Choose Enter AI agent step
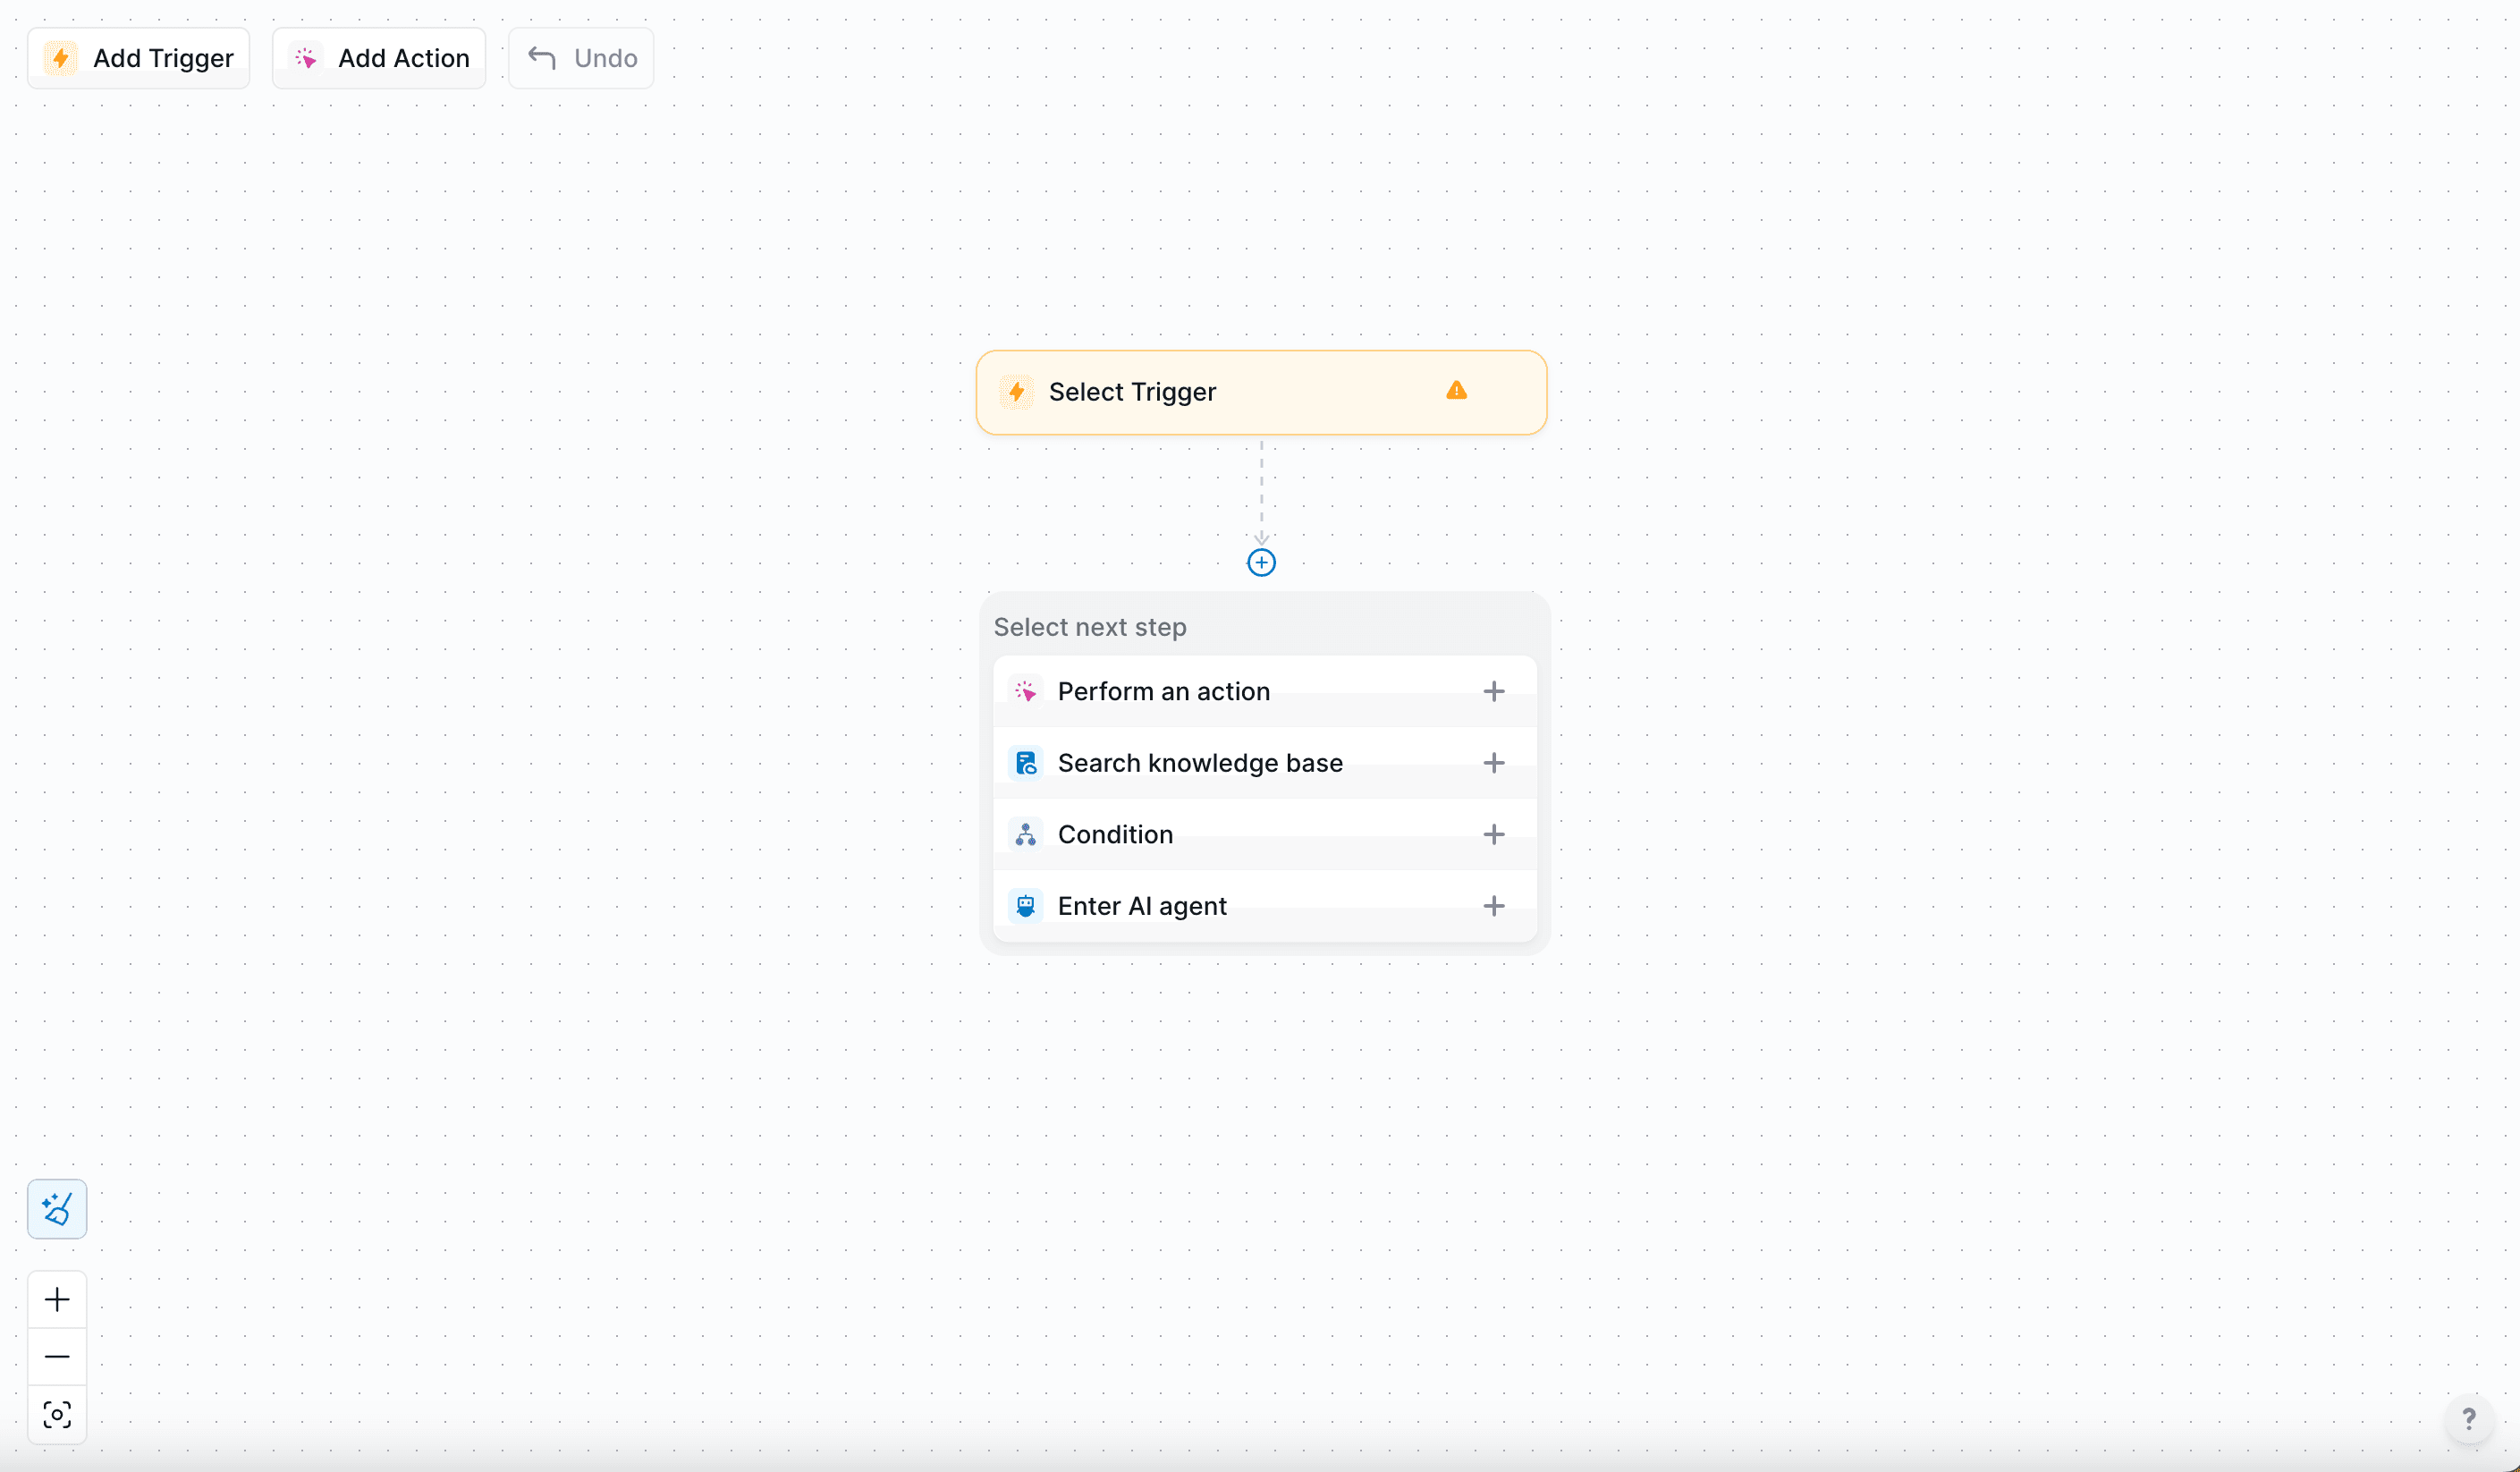 (x=1264, y=906)
